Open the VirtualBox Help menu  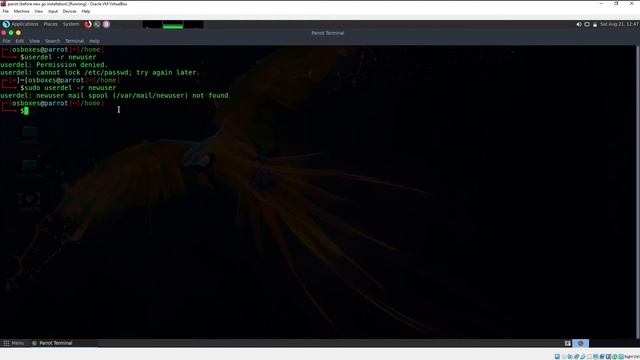click(86, 11)
